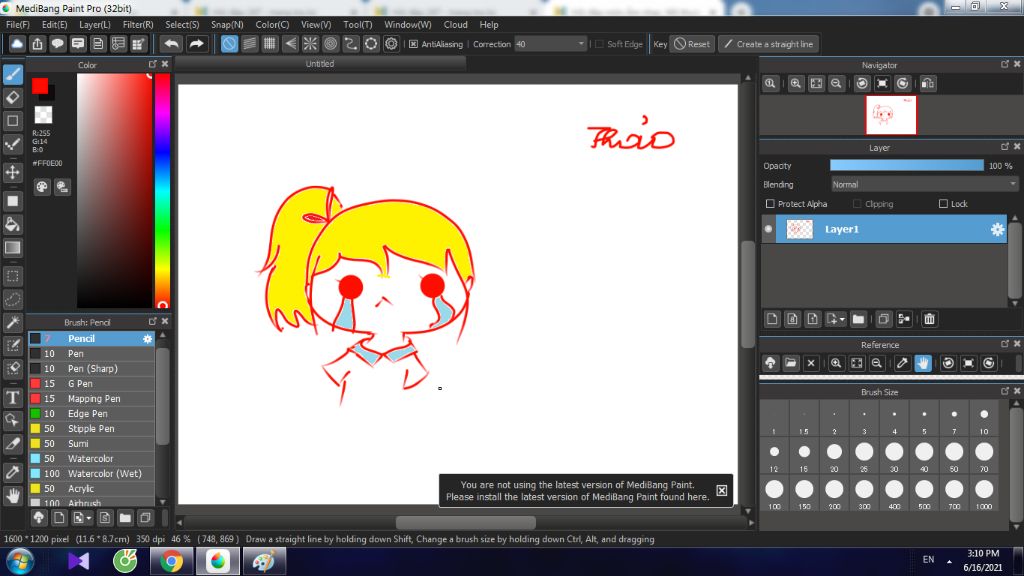This screenshot has height=576, width=1024.
Task: Select the Brush tool in left toolbar
Action: coord(13,74)
